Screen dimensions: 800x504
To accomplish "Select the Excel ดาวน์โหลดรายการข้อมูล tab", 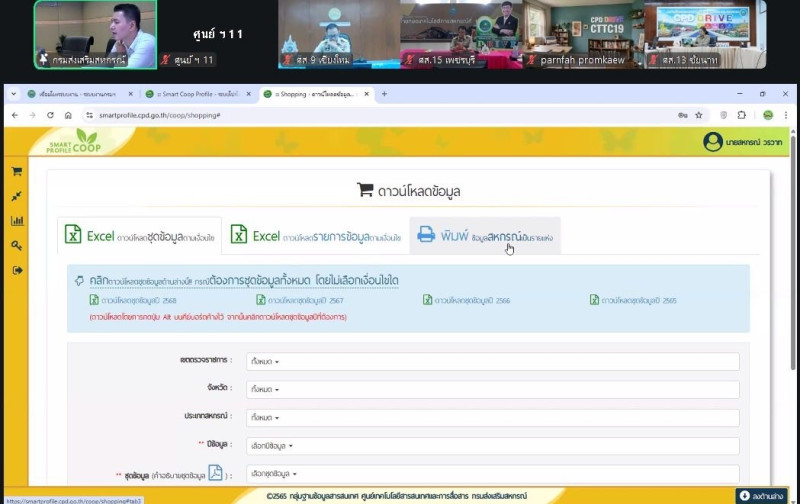I will click(x=315, y=236).
